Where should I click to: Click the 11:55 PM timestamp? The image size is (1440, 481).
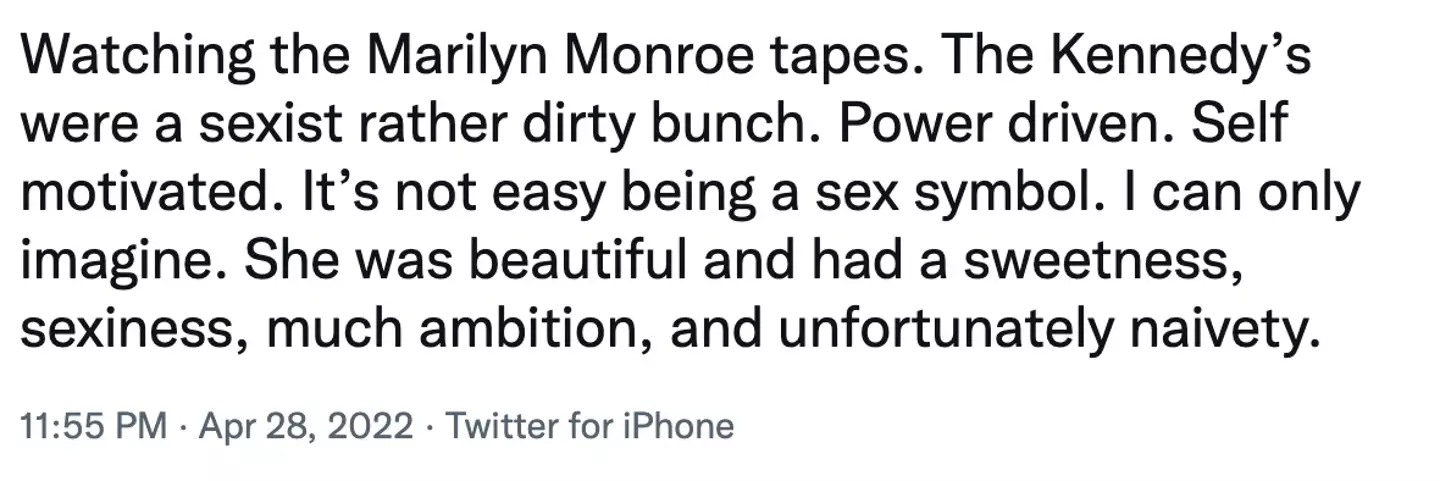pos(93,427)
